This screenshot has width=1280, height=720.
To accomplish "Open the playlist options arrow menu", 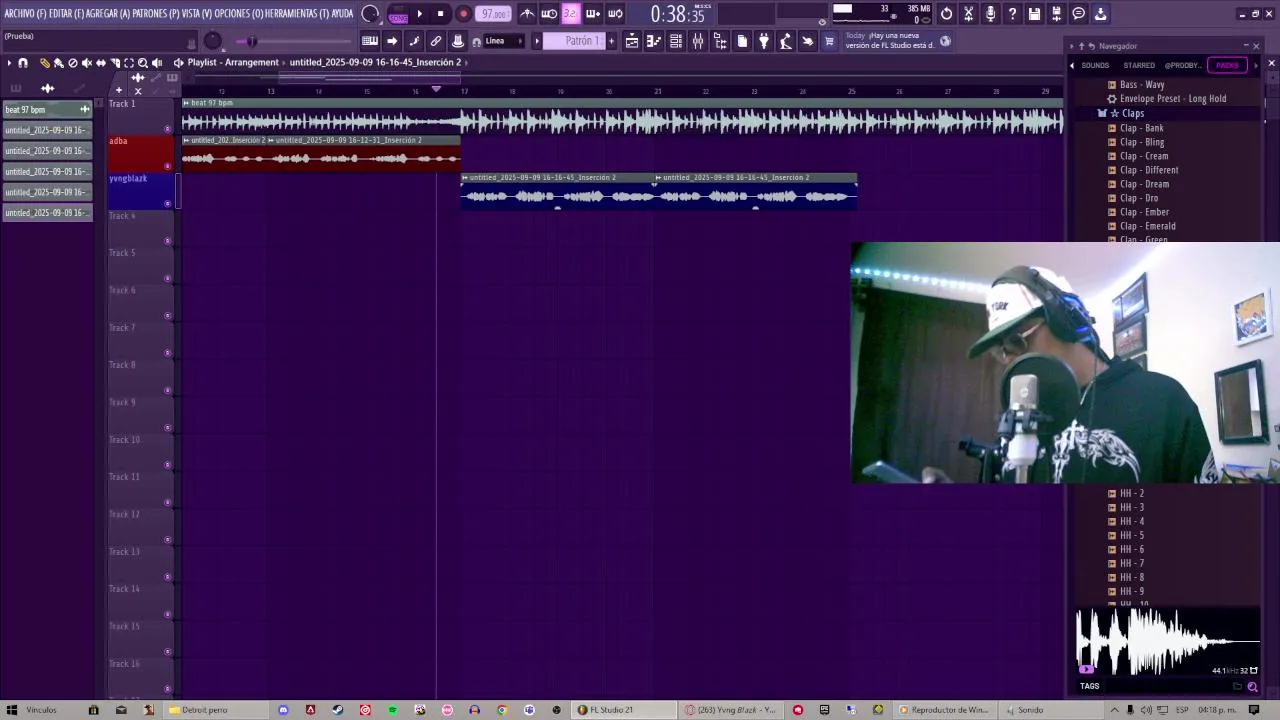I will pyautogui.click(x=9, y=63).
